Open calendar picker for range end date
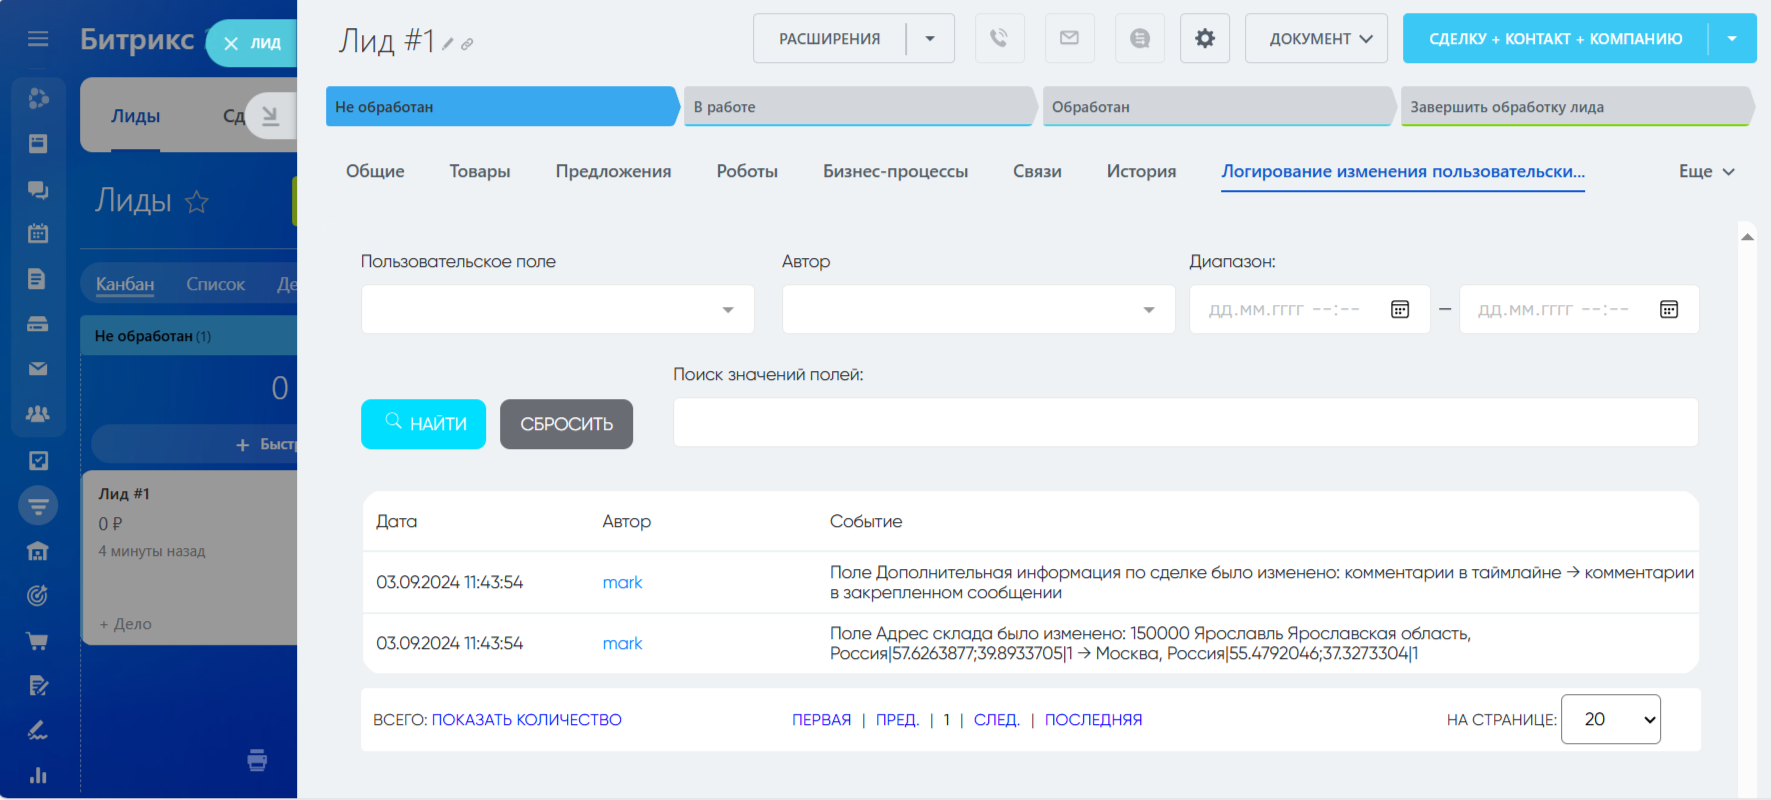 point(1669,310)
